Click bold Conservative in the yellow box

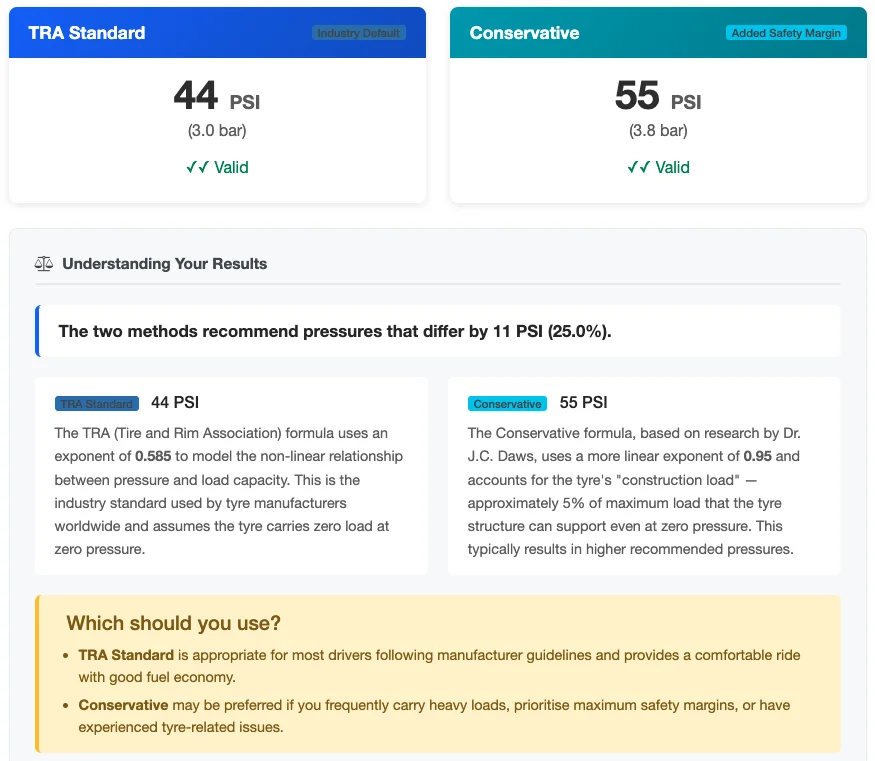pos(123,705)
